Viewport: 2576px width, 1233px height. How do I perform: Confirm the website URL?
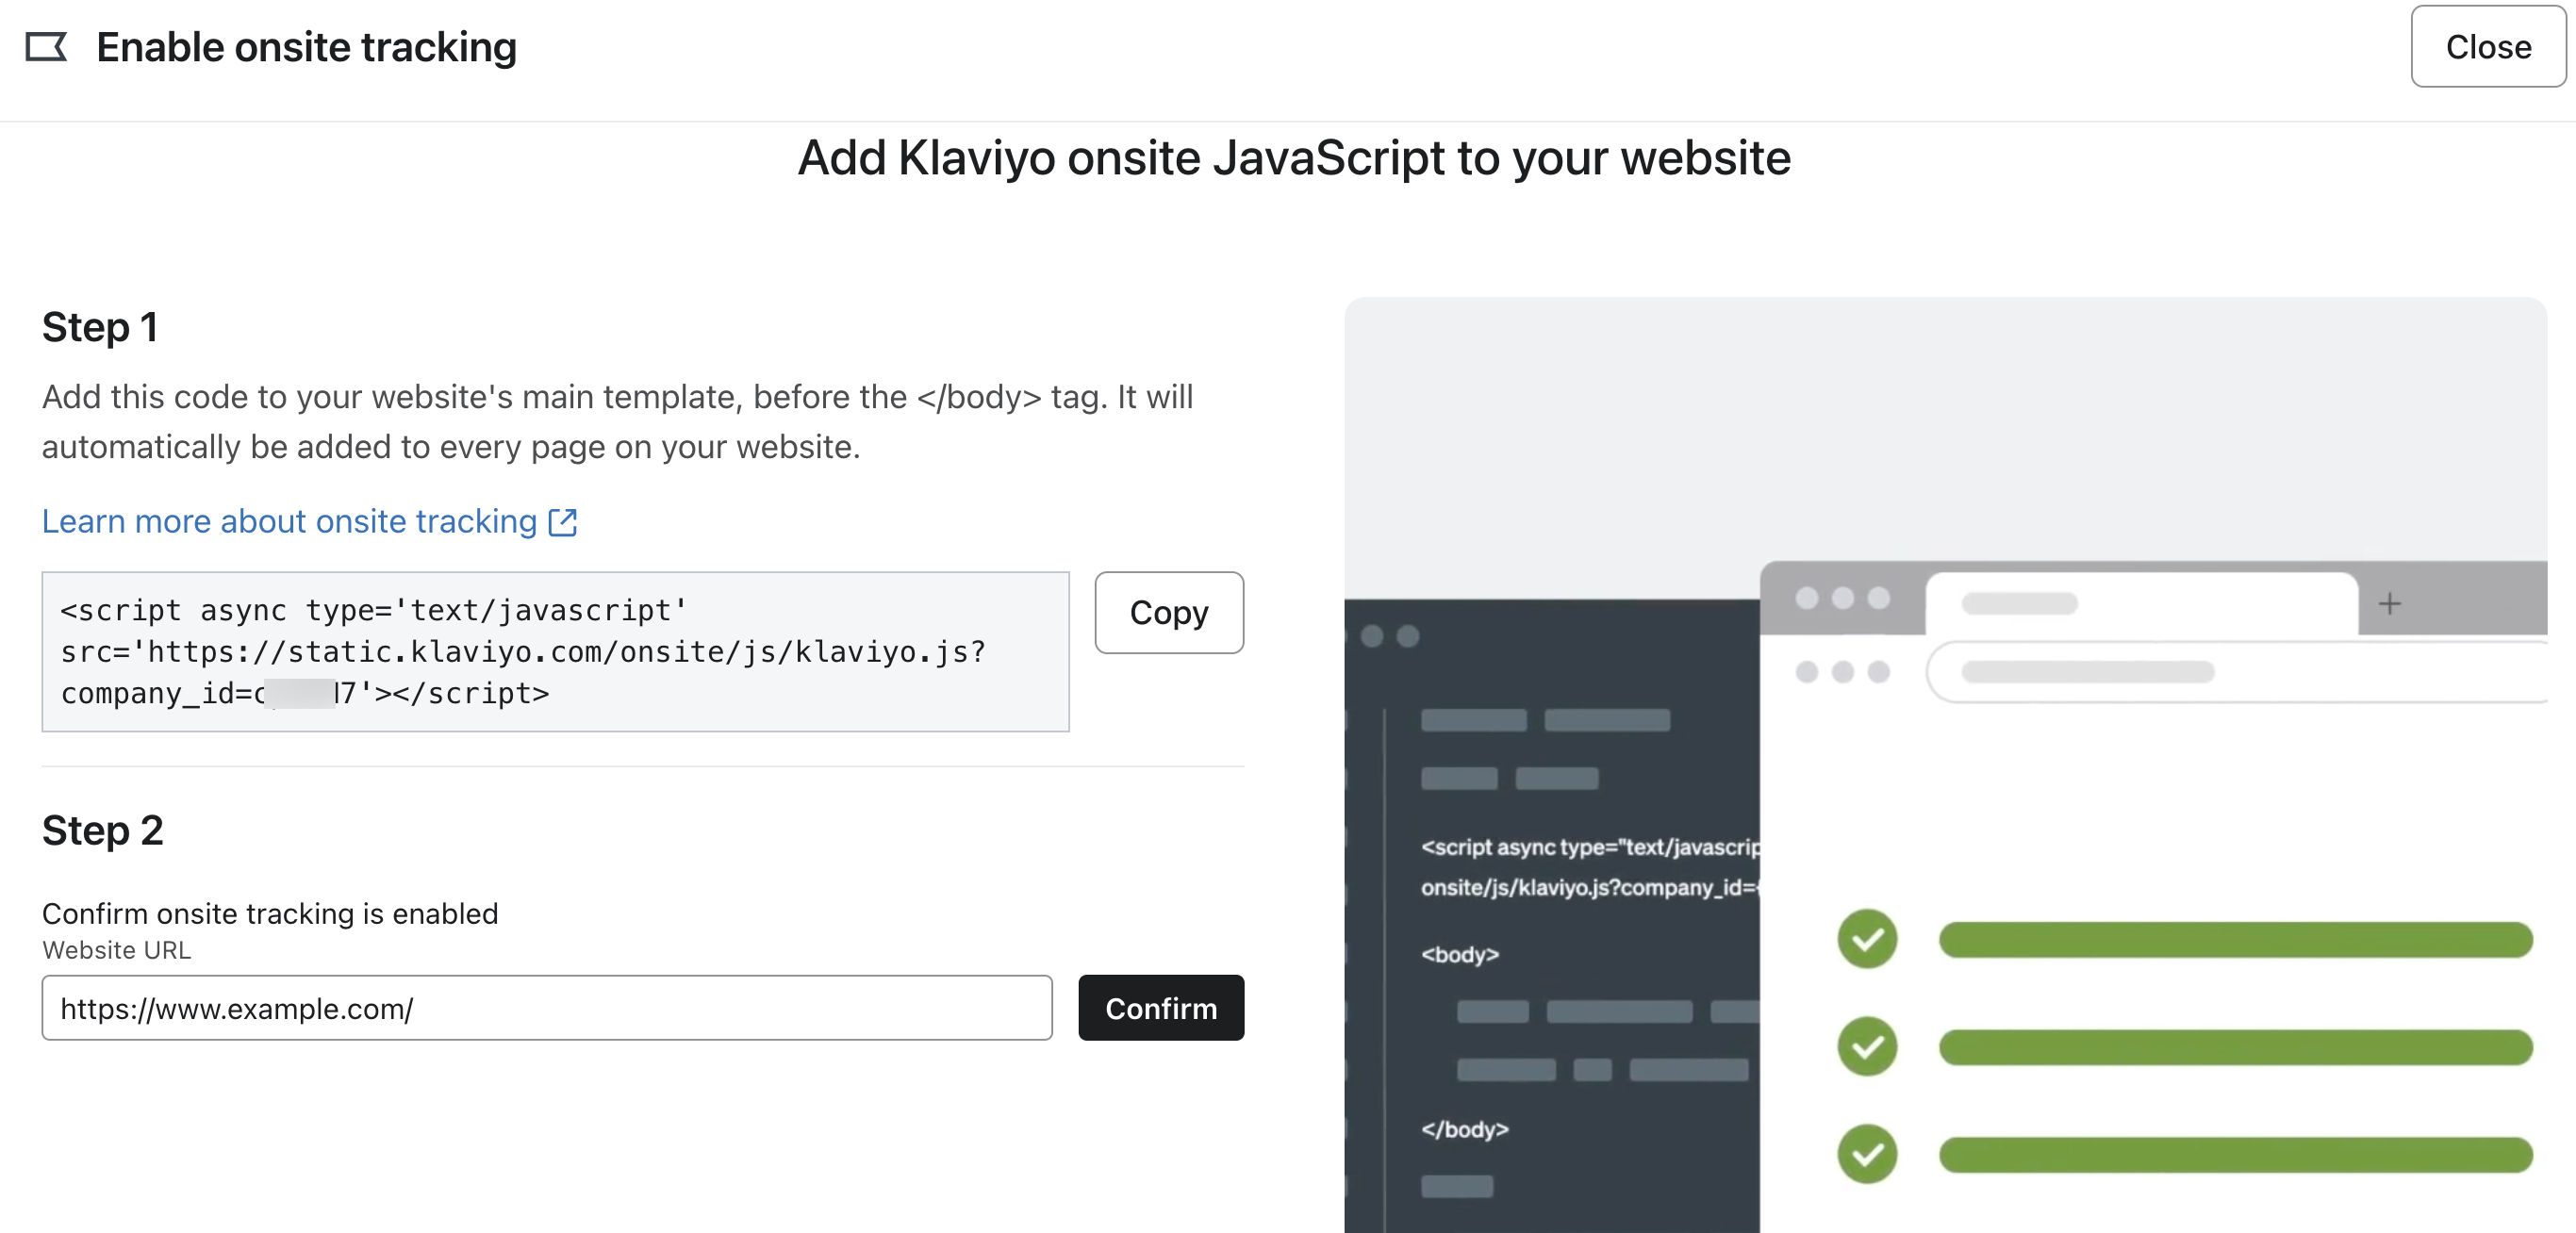tap(1160, 1008)
